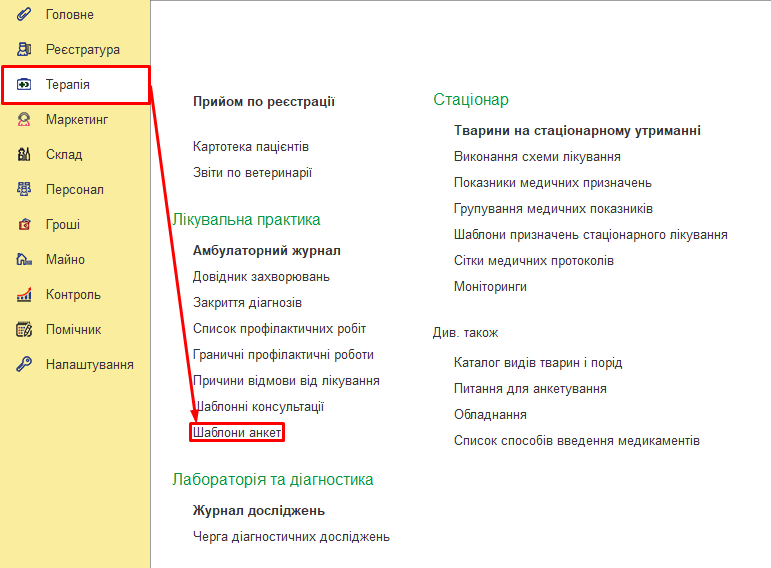Open Виконання схеми лікування
Screen dimensions: 771x568
[537, 157]
